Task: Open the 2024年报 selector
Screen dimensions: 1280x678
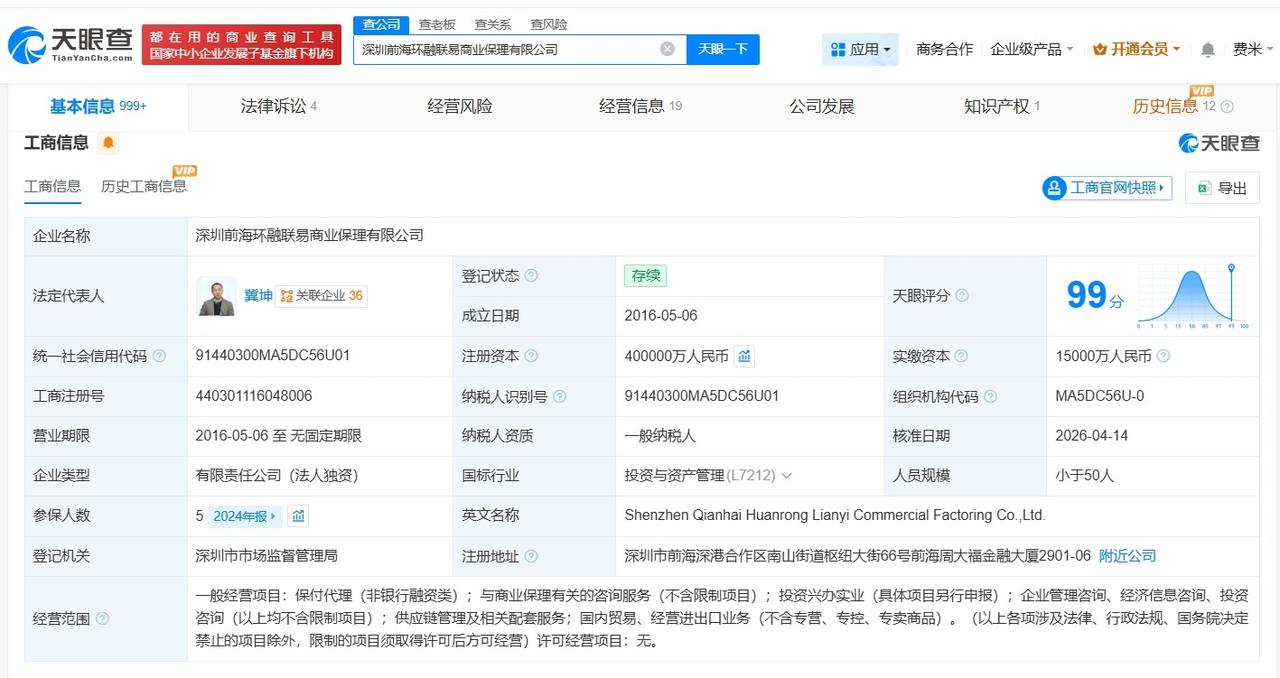Action: 245,516
